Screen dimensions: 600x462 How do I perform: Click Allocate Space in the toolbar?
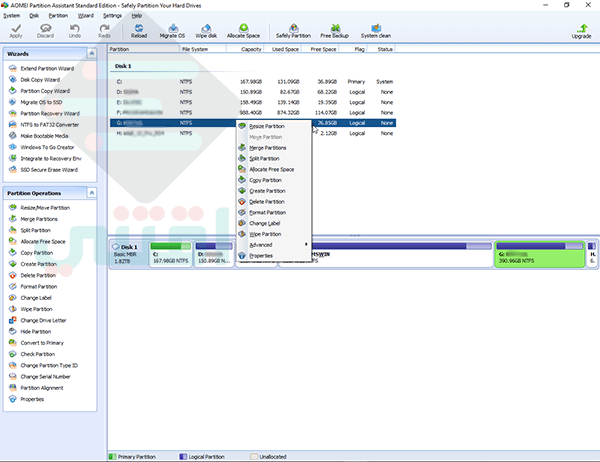pos(243,31)
